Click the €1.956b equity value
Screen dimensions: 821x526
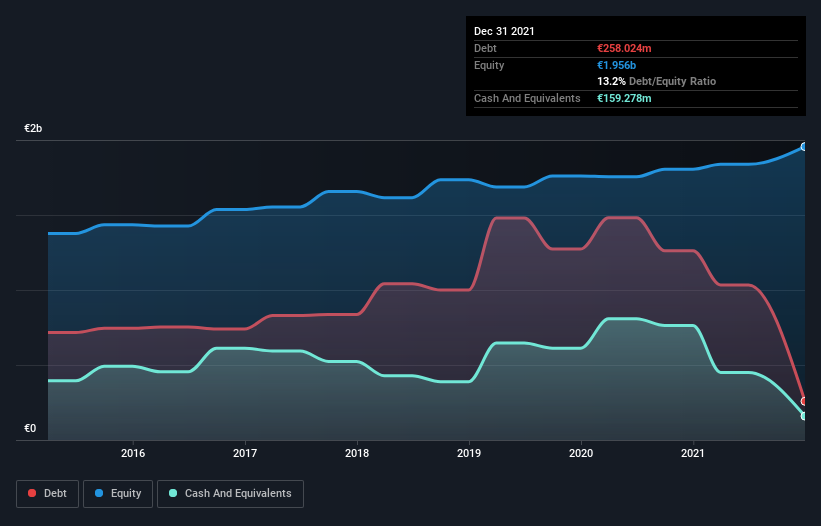click(x=616, y=65)
